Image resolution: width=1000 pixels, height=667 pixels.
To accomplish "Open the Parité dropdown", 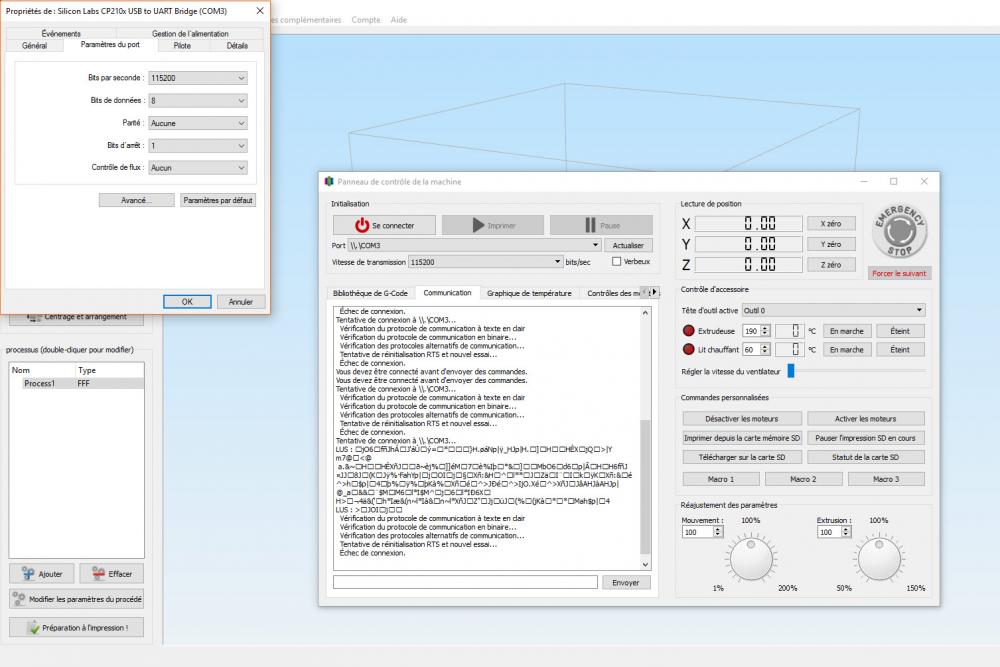I will point(198,123).
